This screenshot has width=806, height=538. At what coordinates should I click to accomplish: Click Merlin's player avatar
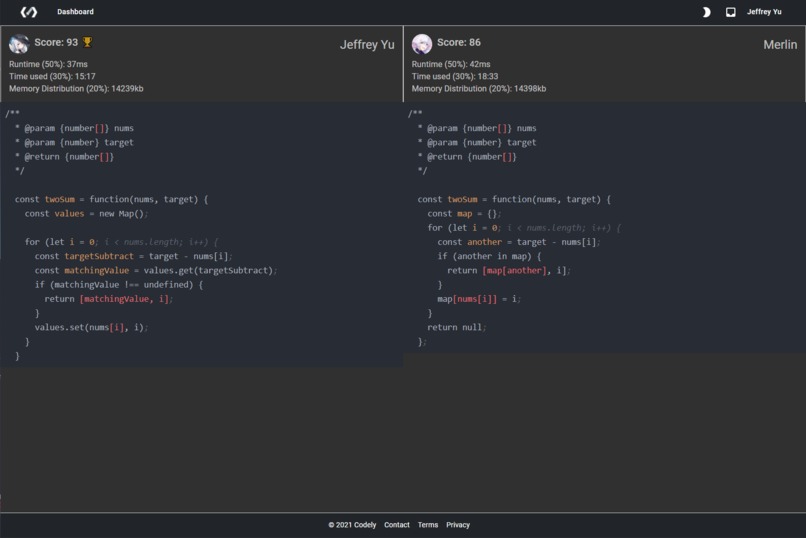pos(422,44)
